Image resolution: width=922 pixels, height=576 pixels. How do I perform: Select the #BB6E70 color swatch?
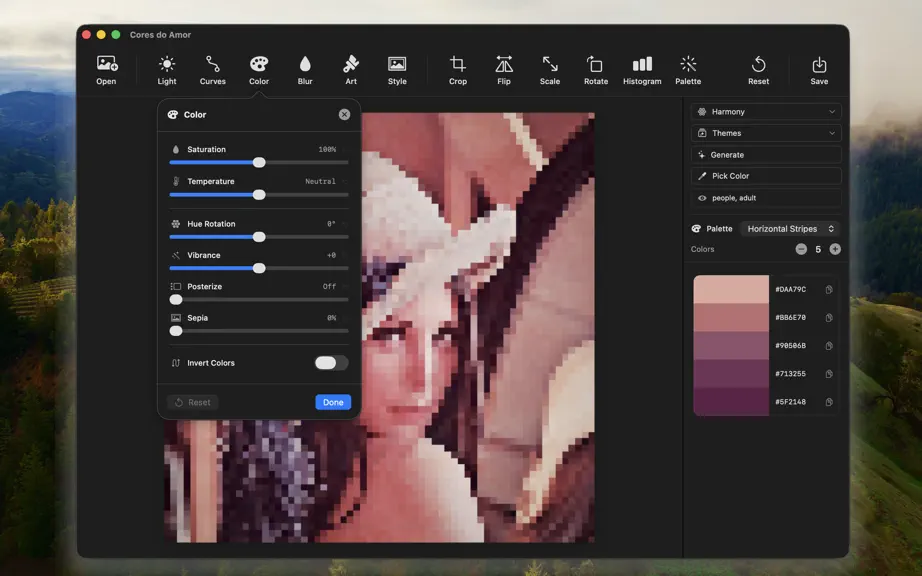point(731,317)
